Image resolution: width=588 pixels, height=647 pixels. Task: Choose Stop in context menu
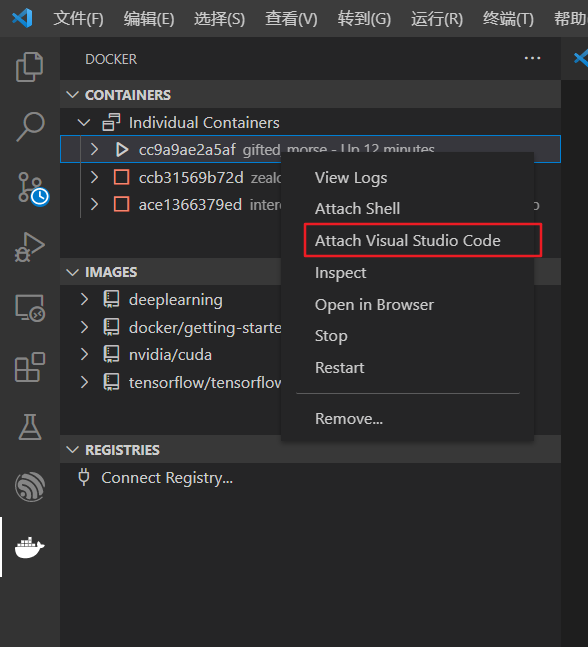pyautogui.click(x=331, y=336)
